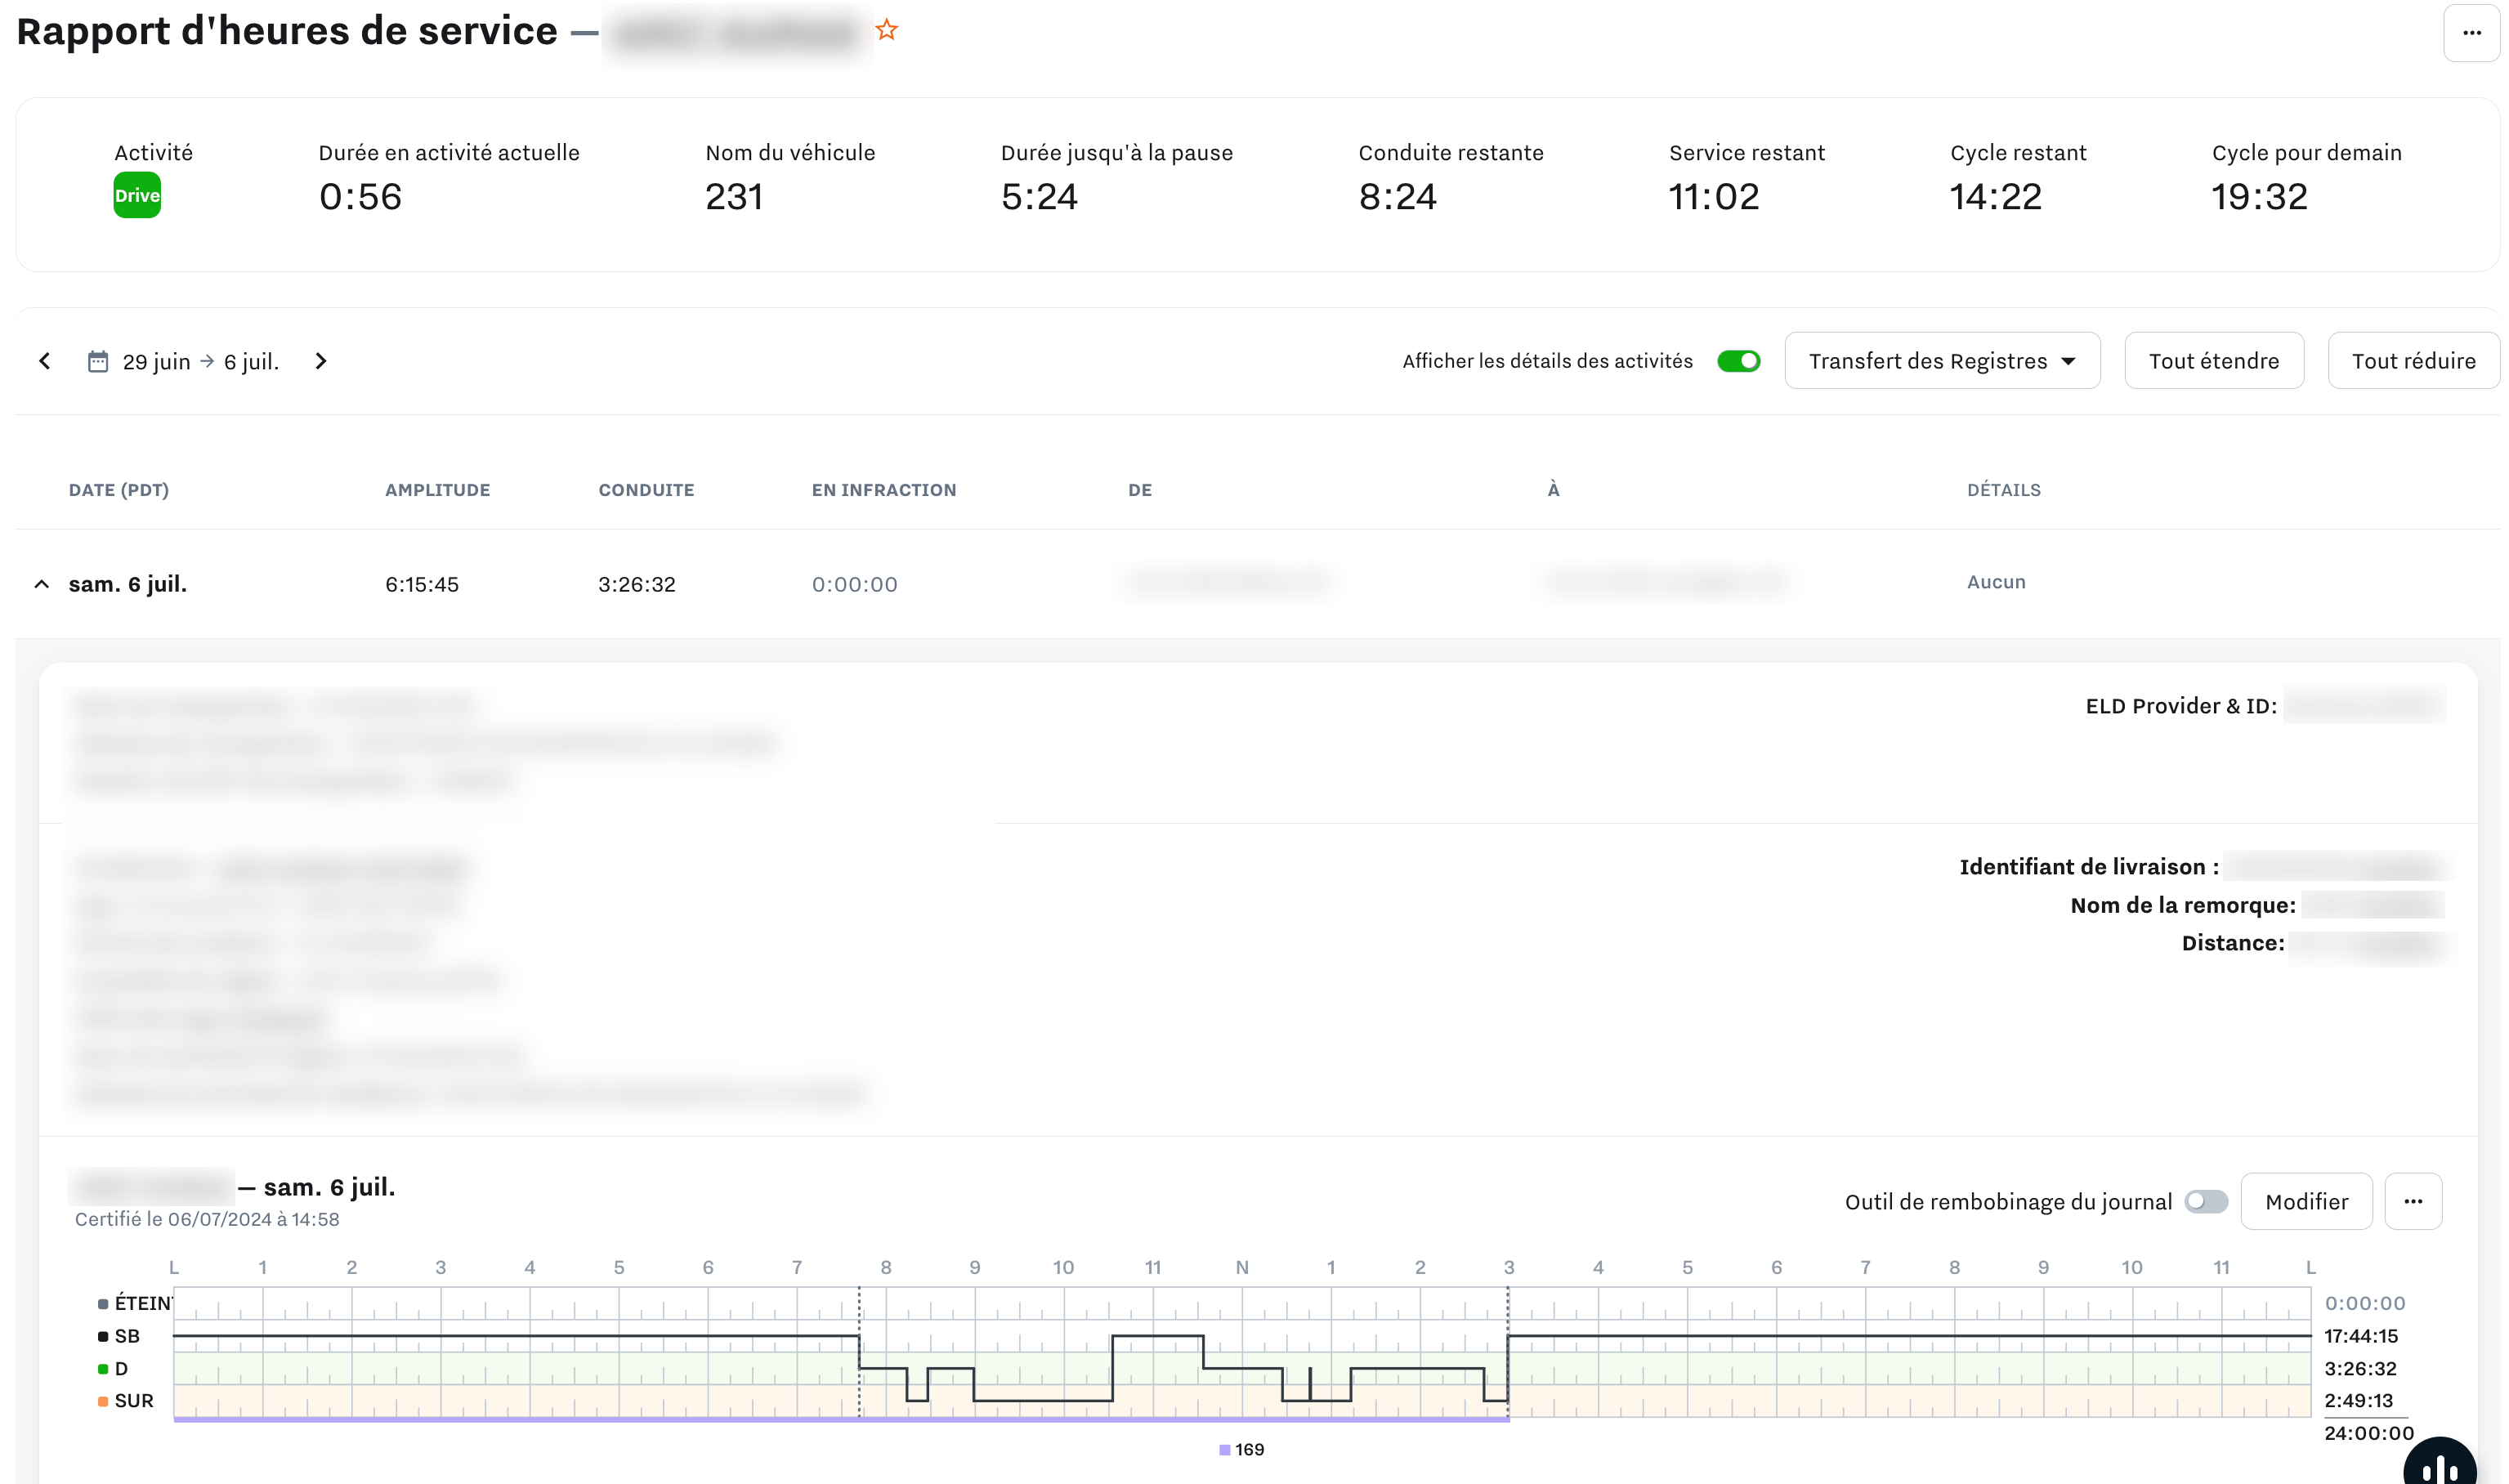Click the vehicle name 231
Screen dimensions: 2509x1484
pos(734,197)
